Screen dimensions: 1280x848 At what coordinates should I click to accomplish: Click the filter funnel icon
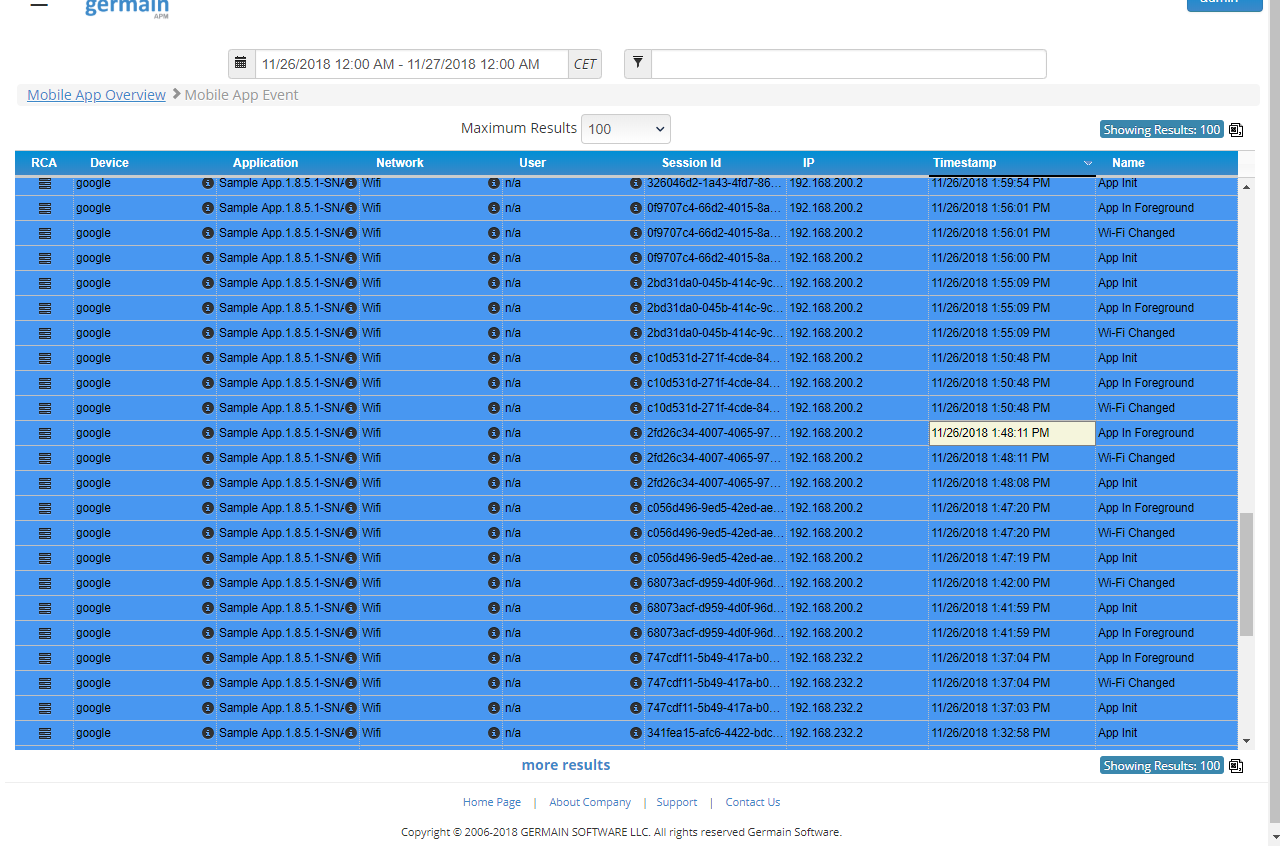click(x=638, y=63)
